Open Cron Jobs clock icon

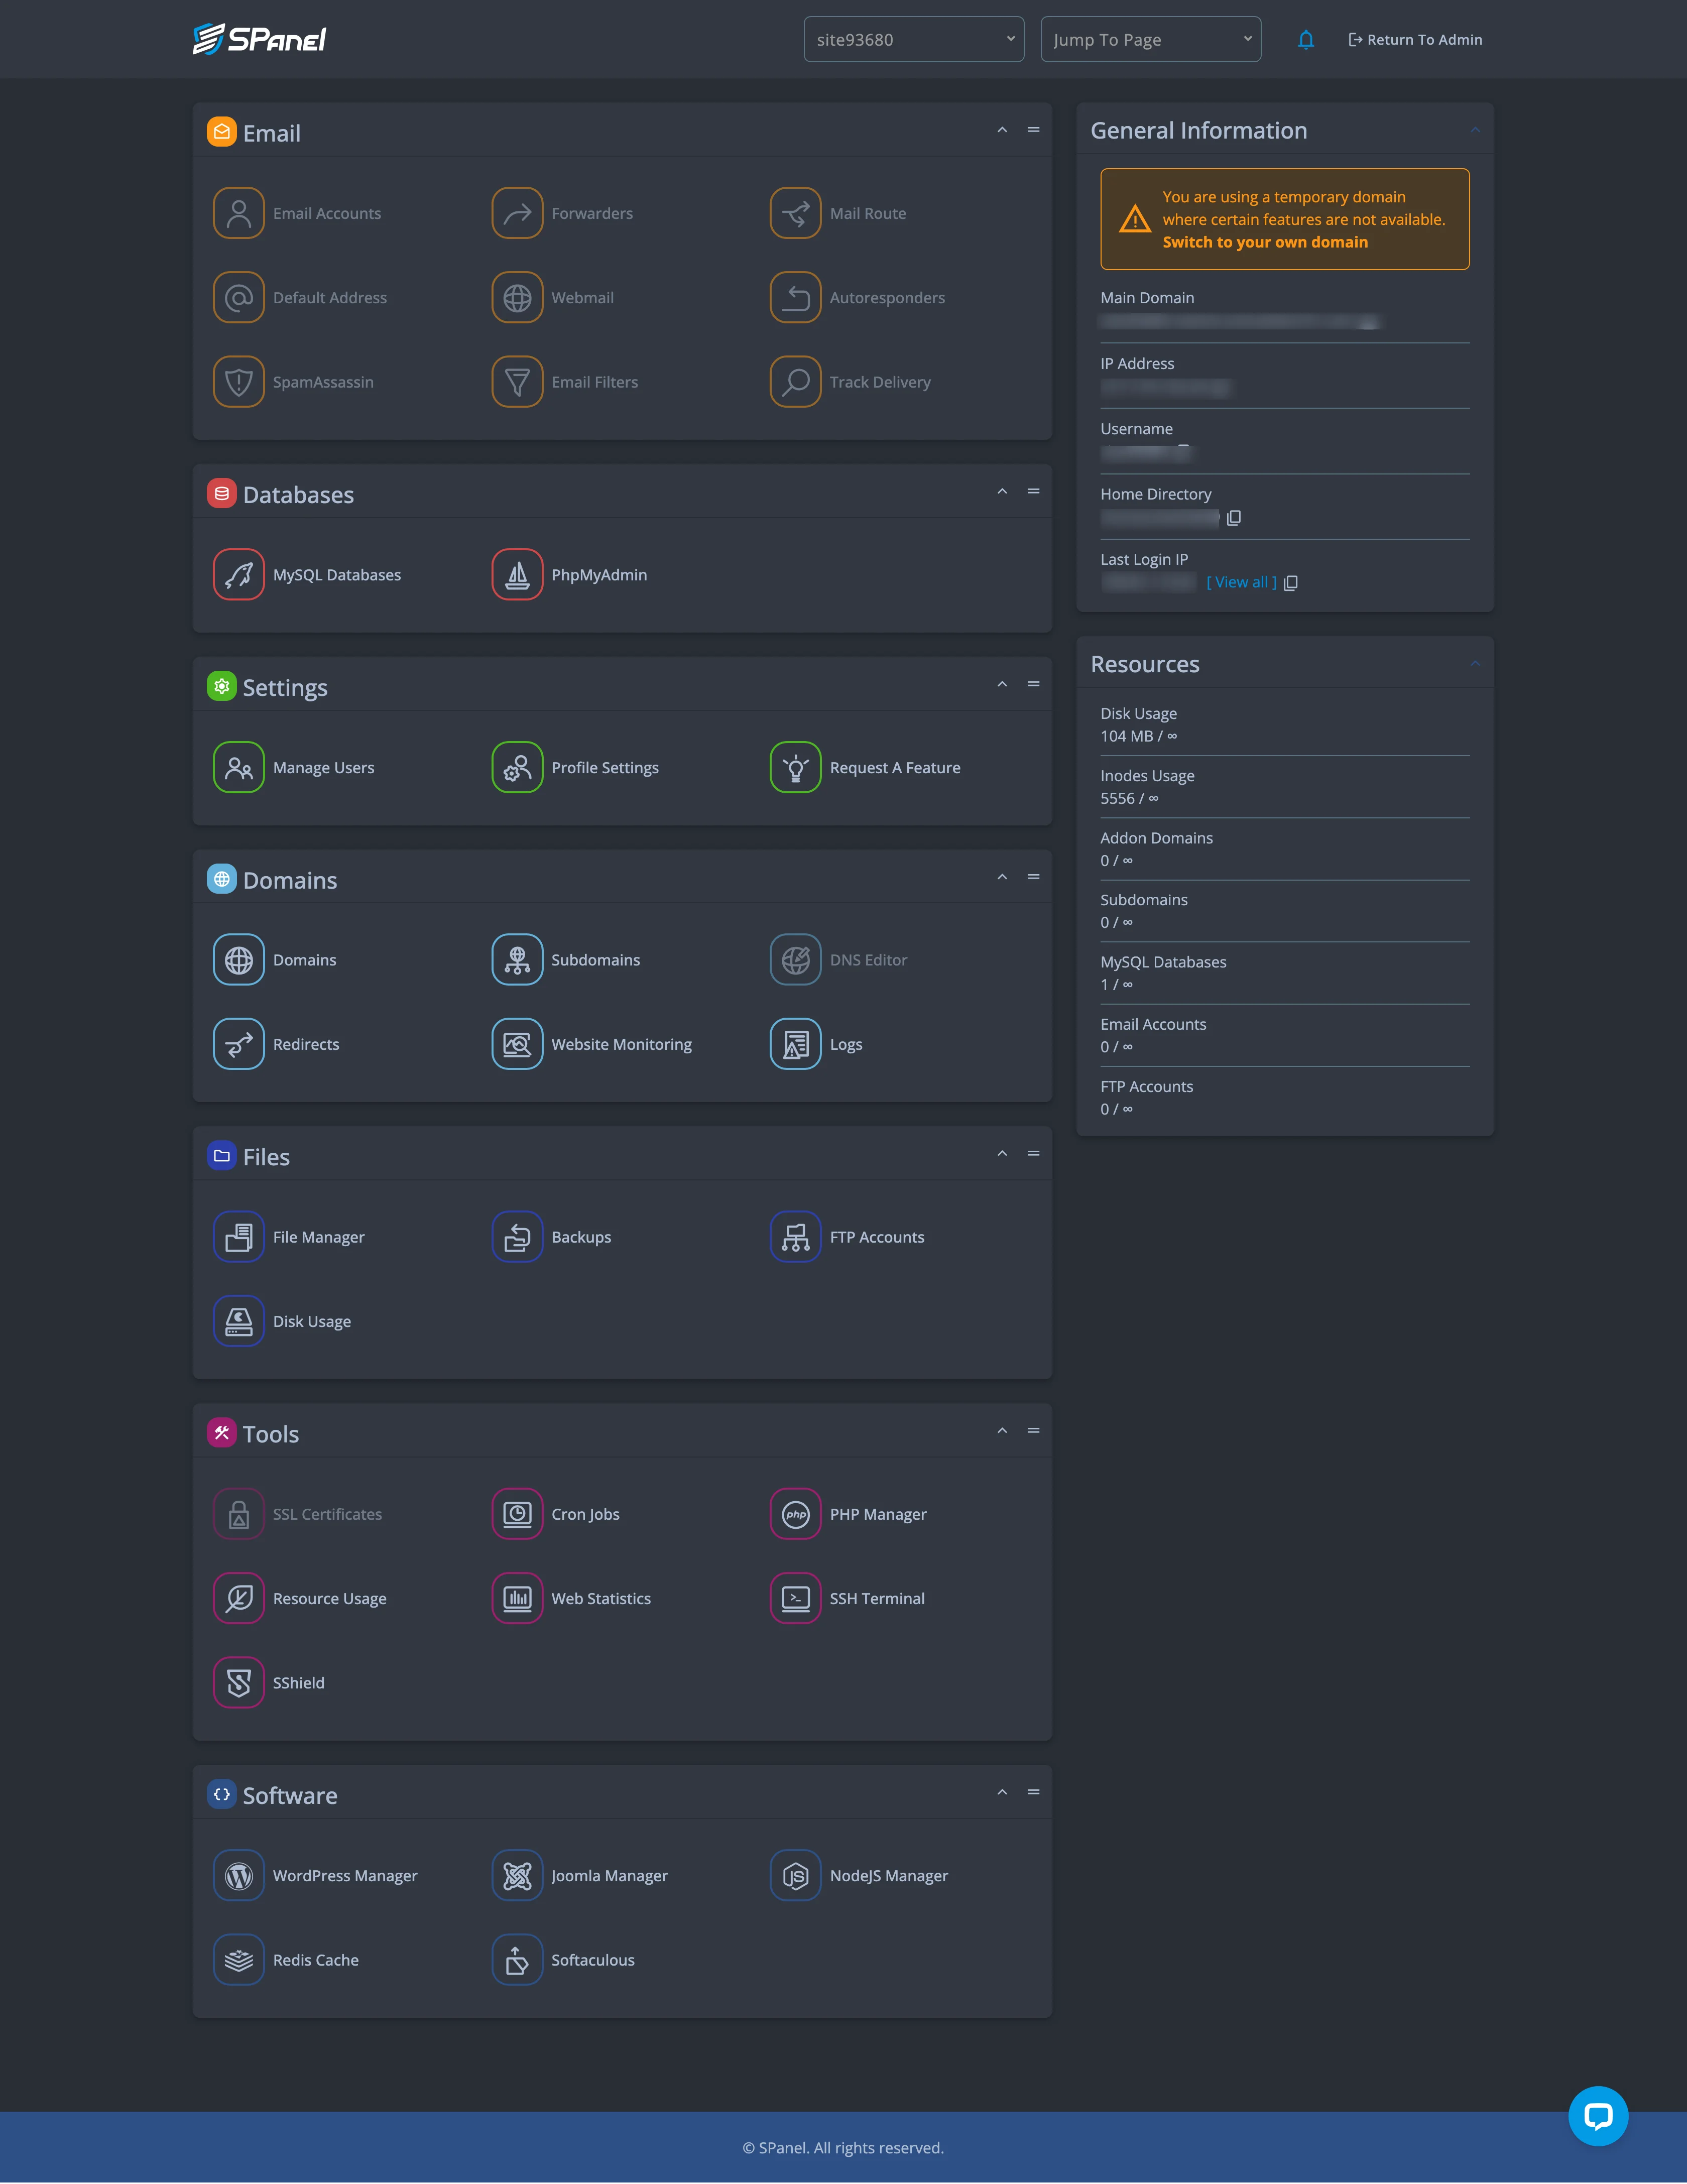pos(517,1514)
